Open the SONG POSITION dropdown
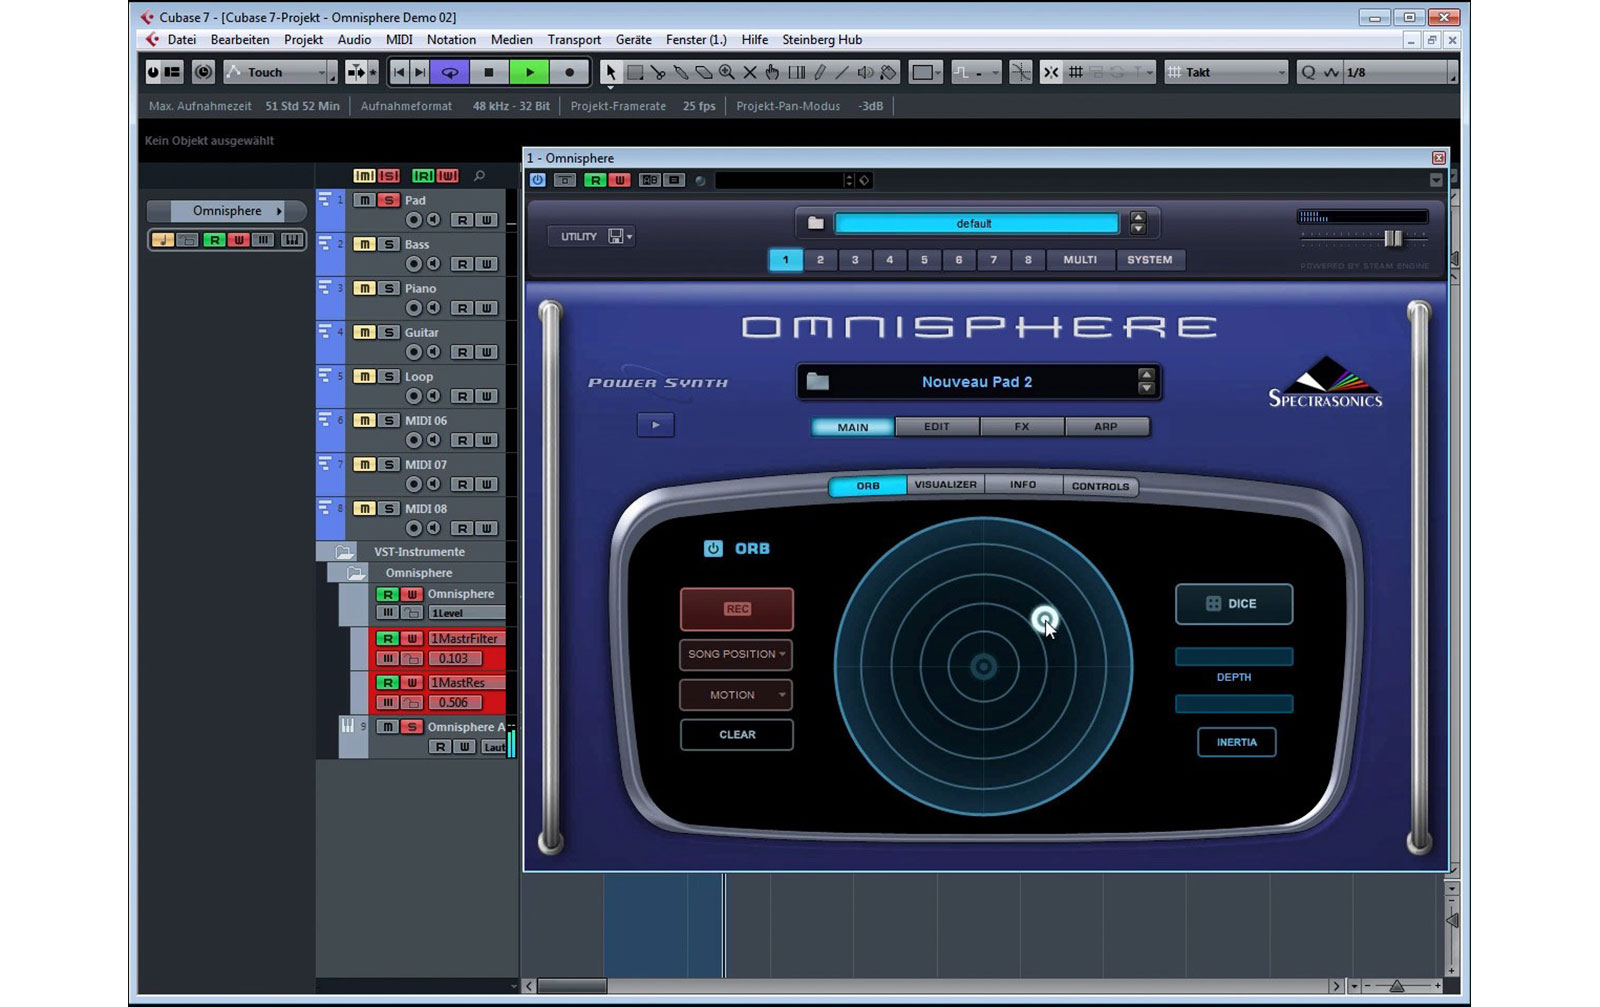1600x1007 pixels. pos(736,654)
